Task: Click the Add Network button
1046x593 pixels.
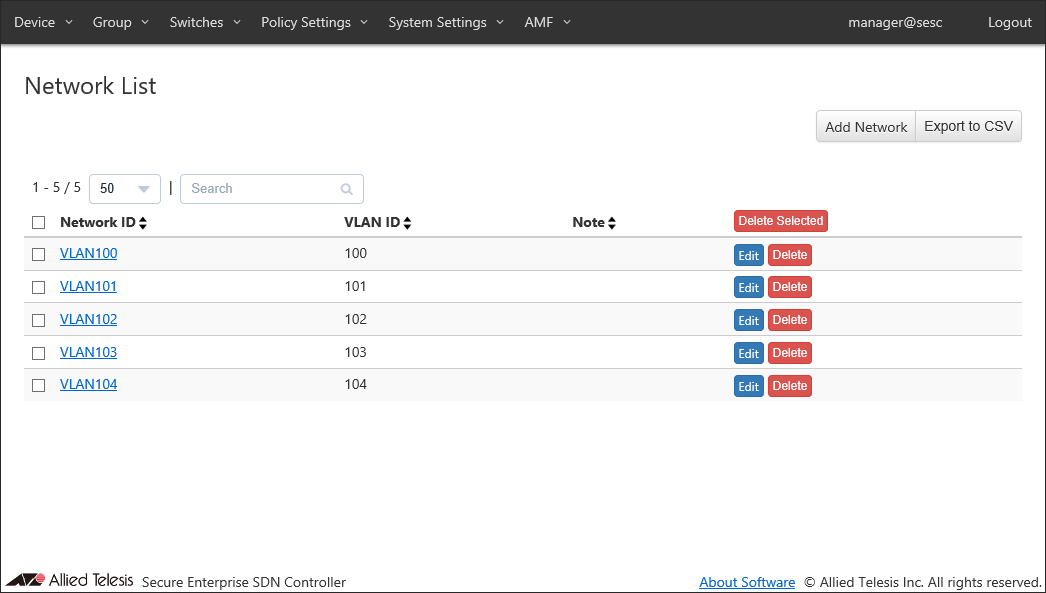Action: (x=865, y=127)
